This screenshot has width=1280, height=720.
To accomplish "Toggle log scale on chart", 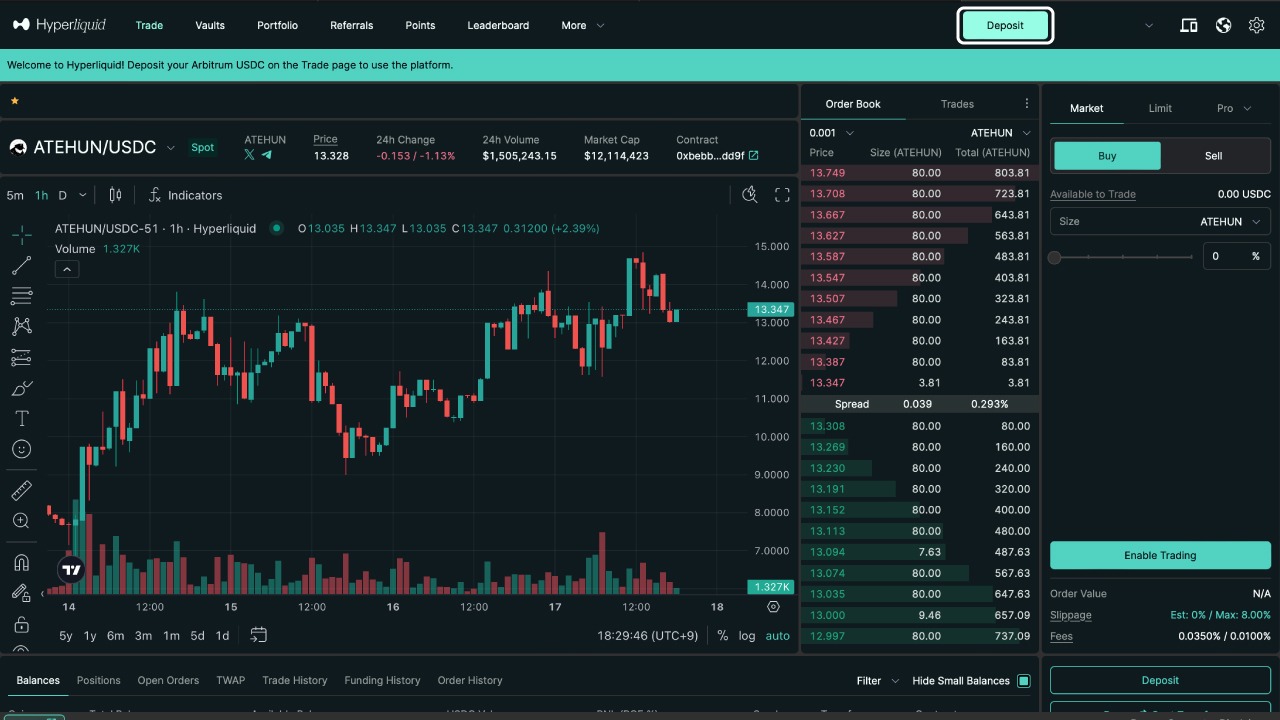I will click(747, 635).
